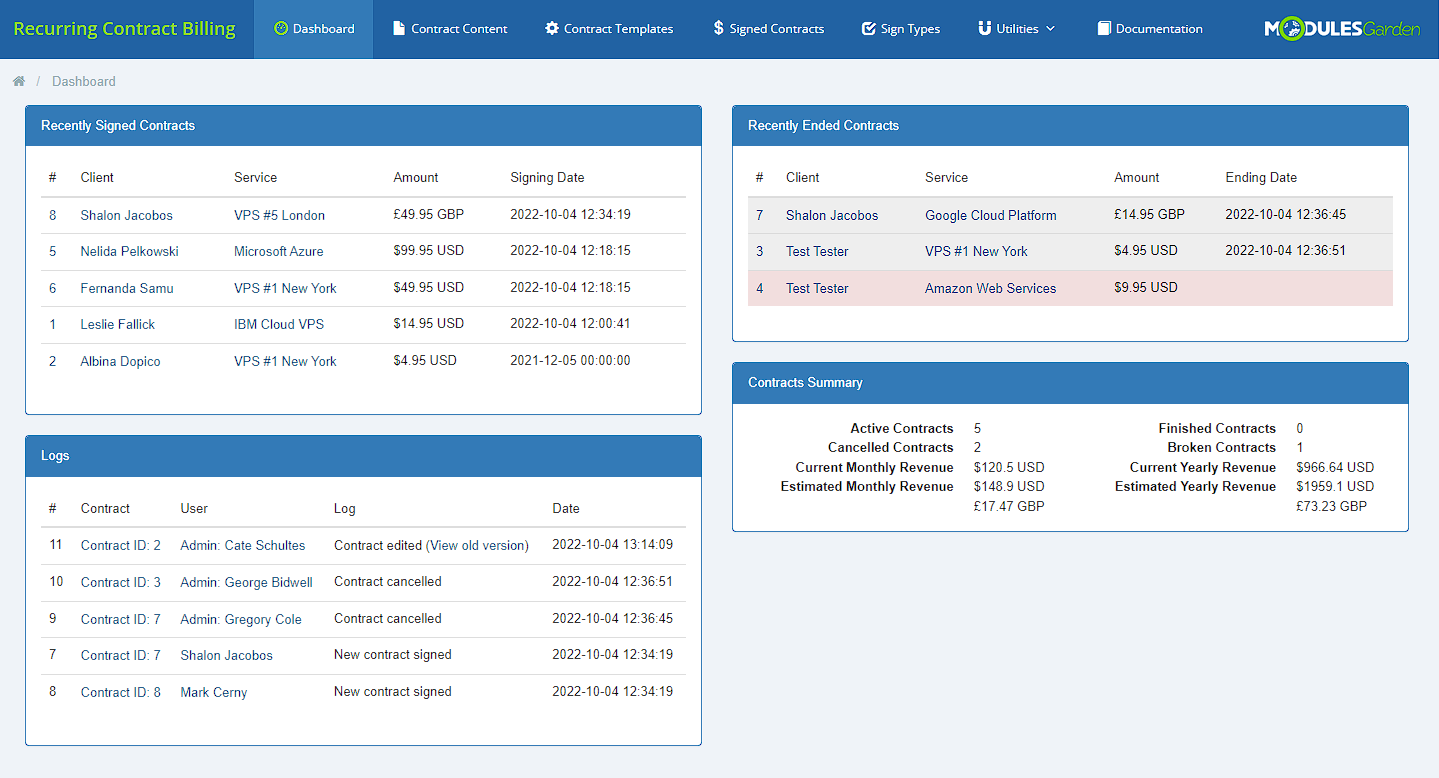Viewport: 1439px width, 778px height.
Task: Click the Contract Templates gear icon
Action: (x=552, y=29)
